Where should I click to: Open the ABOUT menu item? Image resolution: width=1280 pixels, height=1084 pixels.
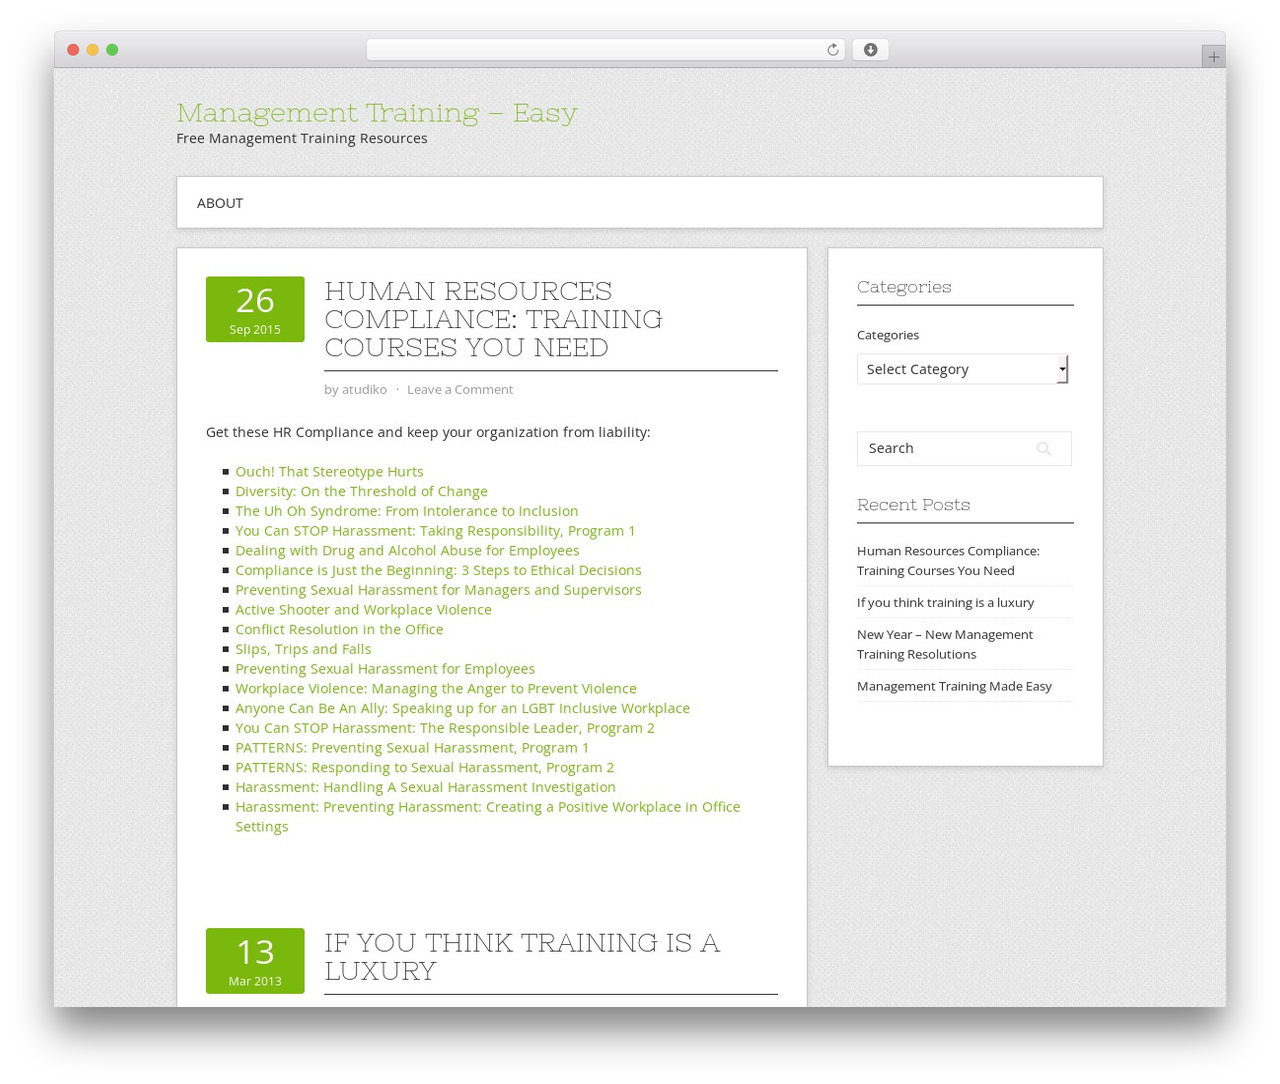[220, 203]
